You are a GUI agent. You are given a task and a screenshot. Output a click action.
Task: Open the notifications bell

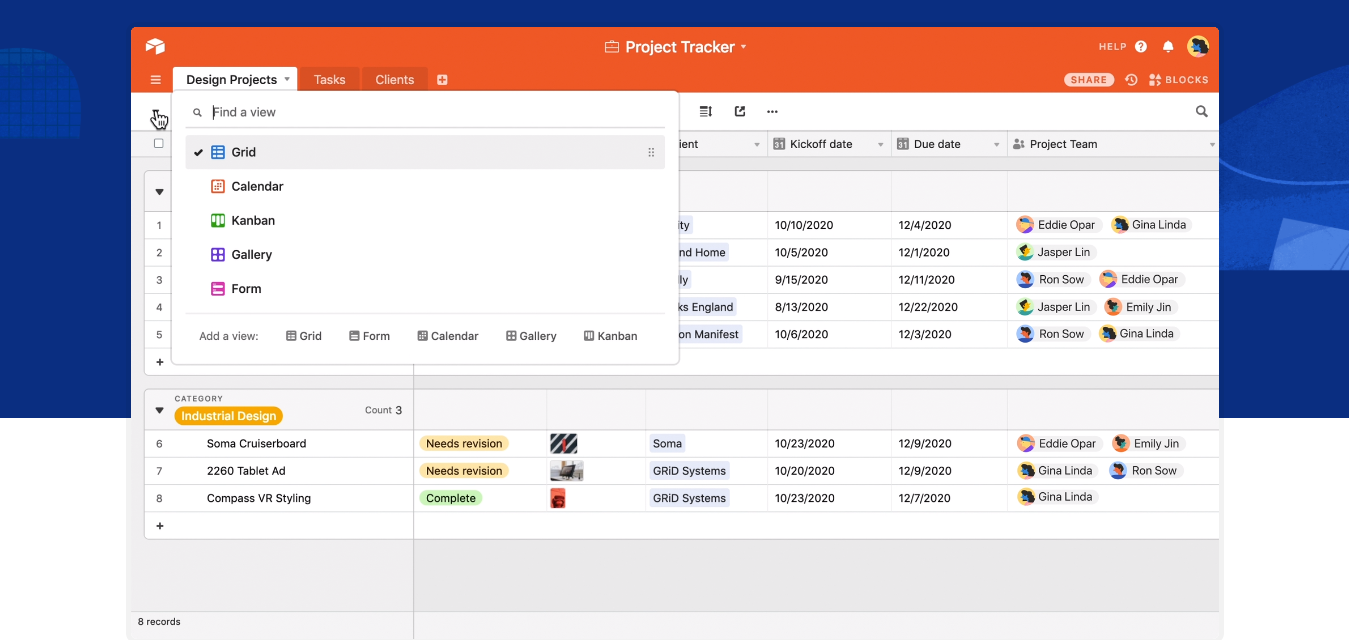pyautogui.click(x=1168, y=47)
